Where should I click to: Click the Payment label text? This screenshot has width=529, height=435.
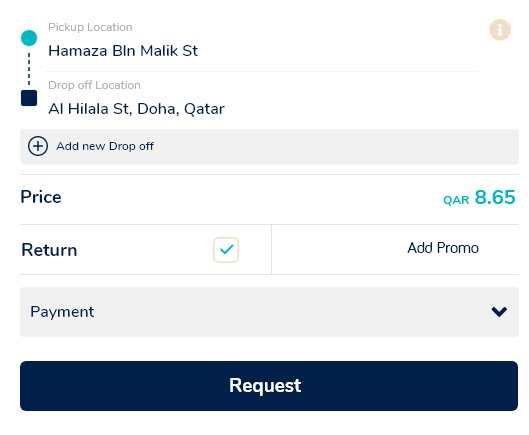pos(62,312)
